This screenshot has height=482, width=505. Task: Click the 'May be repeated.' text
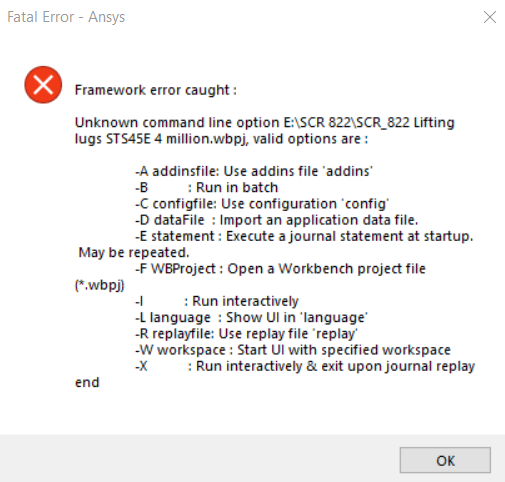coord(134,253)
